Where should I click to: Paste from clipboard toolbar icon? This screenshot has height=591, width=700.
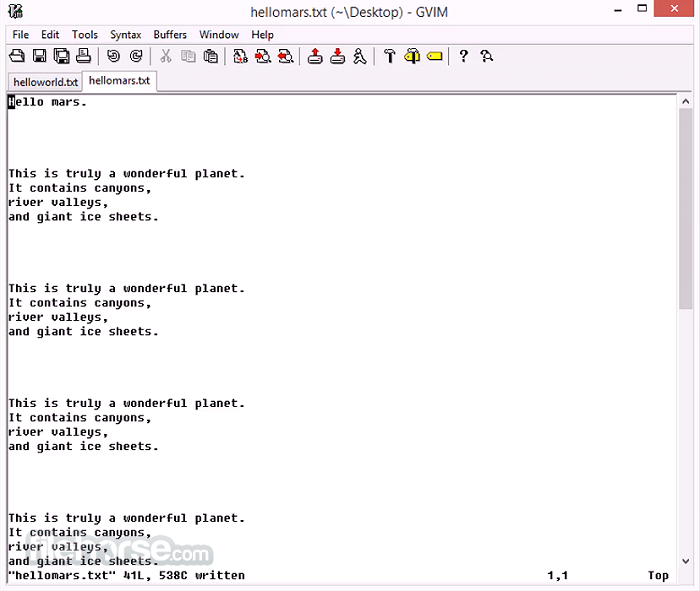210,57
